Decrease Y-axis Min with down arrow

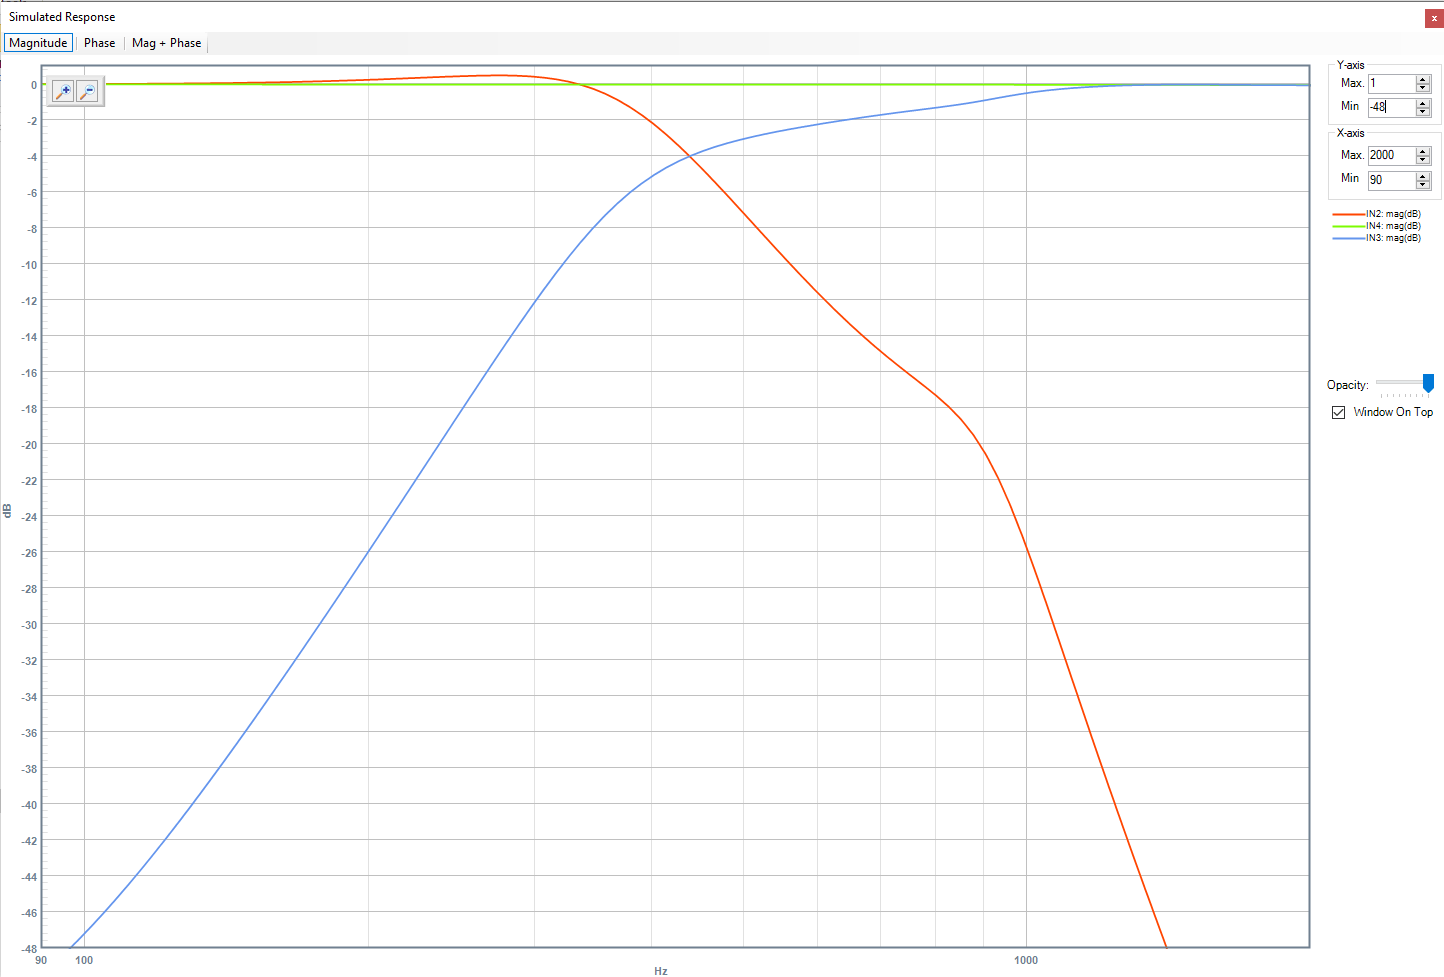coord(1423,111)
